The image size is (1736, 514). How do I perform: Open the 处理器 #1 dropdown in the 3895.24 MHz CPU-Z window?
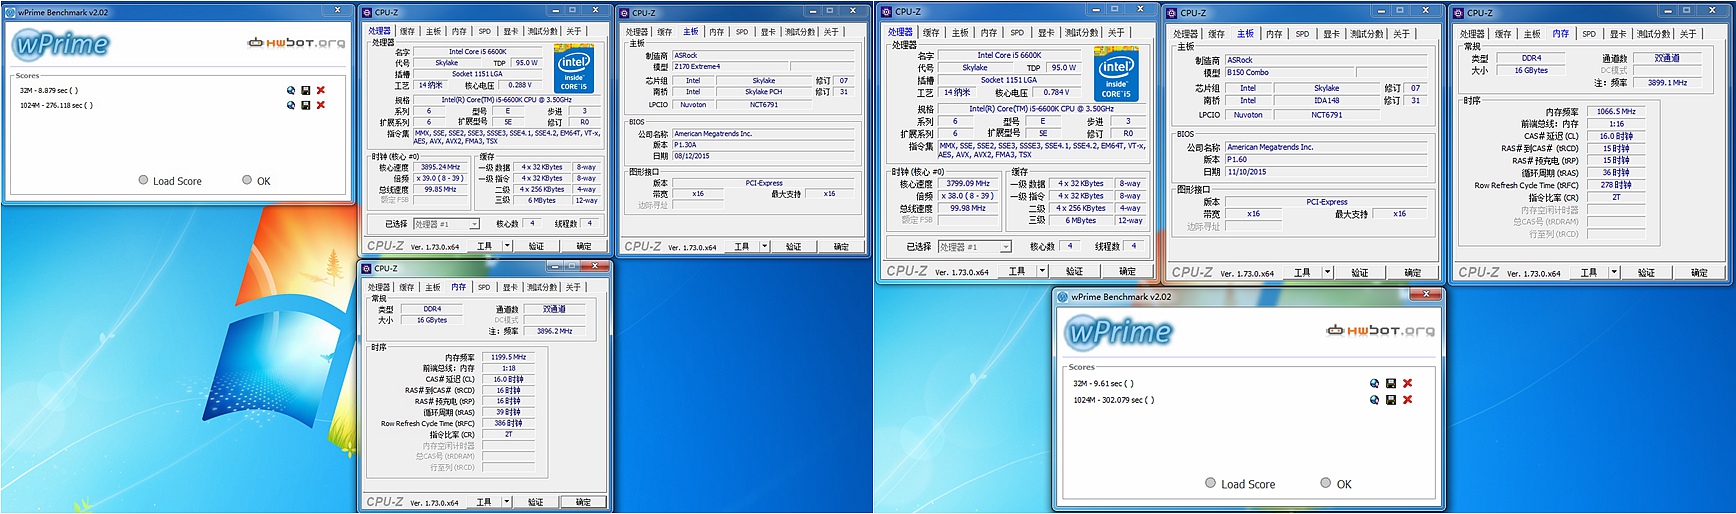446,224
